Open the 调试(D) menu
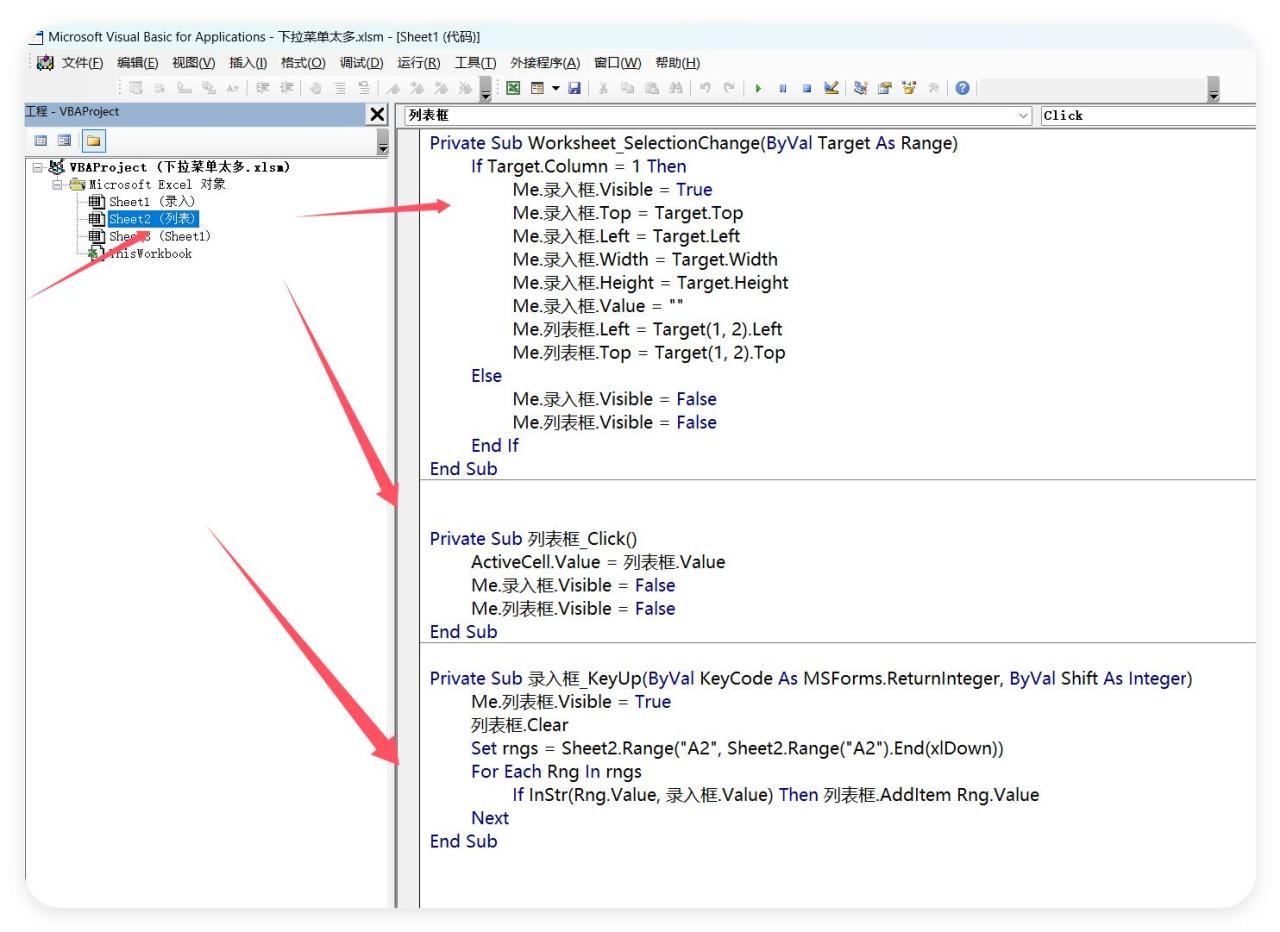 pyautogui.click(x=361, y=63)
